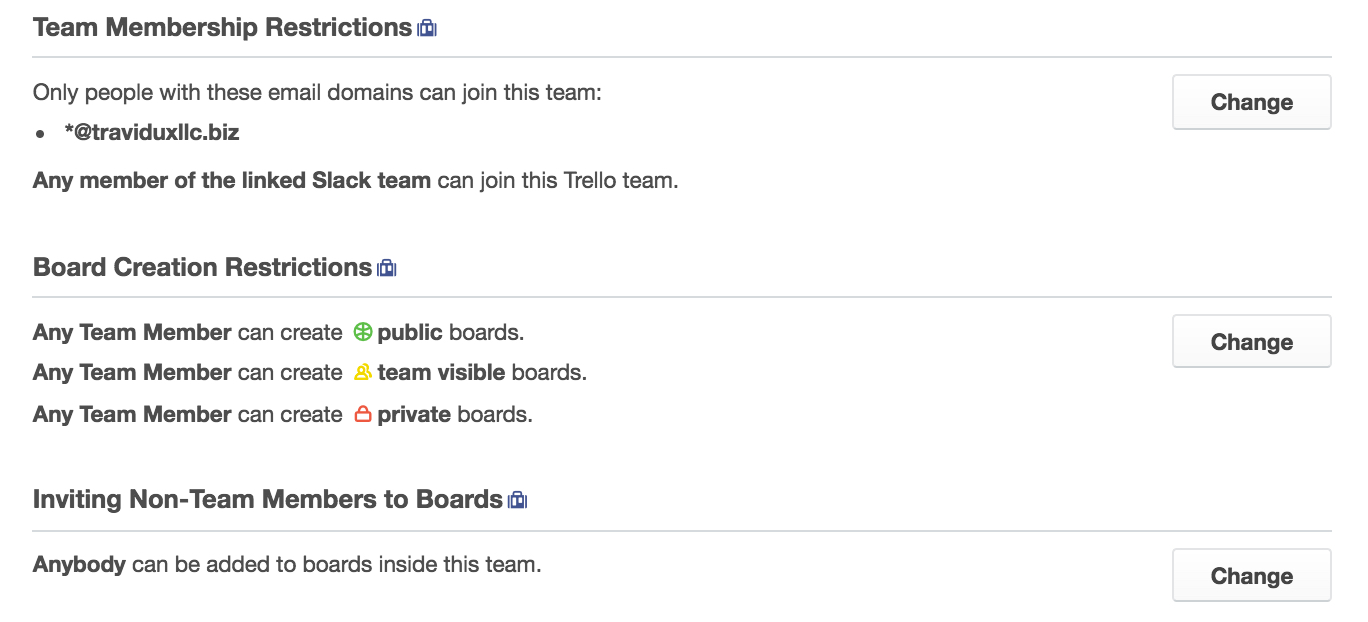
Task: Click the line about creating team visible boards
Action: click(x=310, y=373)
